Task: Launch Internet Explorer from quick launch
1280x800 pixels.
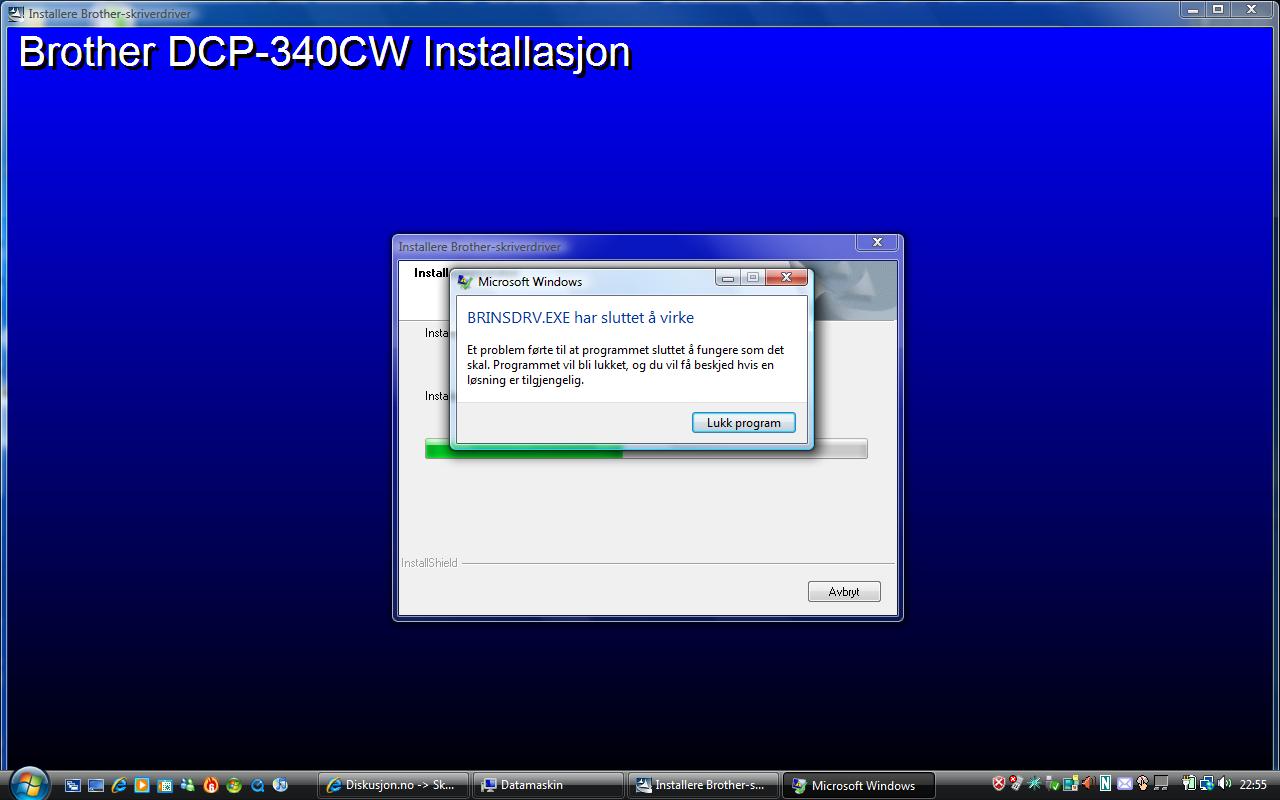Action: tap(119, 785)
